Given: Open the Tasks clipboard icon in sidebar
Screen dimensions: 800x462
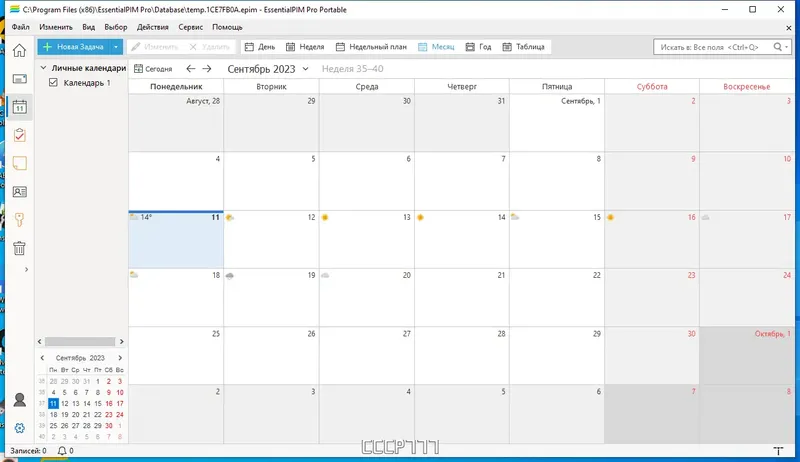Looking at the screenshot, I should [19, 135].
